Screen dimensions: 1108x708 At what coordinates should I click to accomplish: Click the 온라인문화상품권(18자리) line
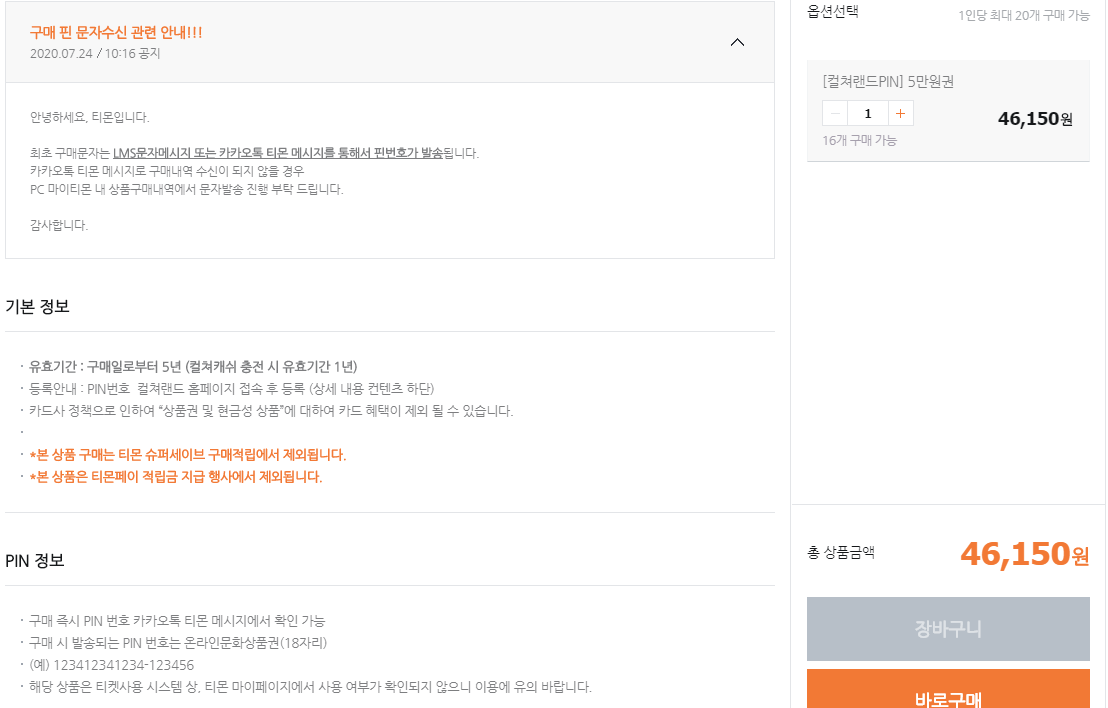coord(177,642)
